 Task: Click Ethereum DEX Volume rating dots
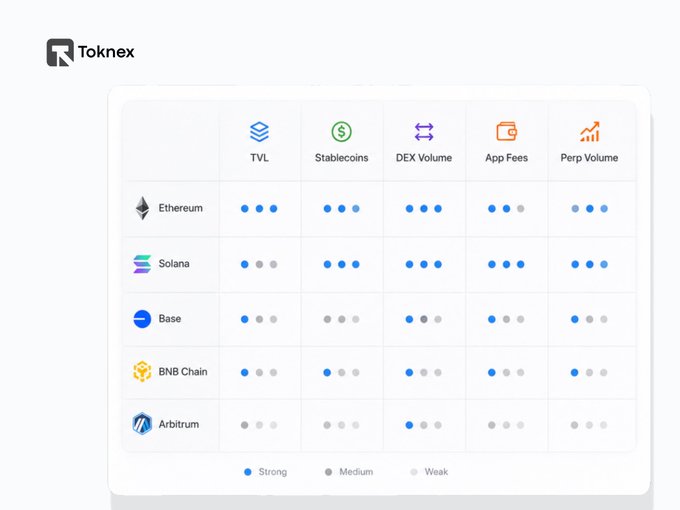pyautogui.click(x=424, y=209)
